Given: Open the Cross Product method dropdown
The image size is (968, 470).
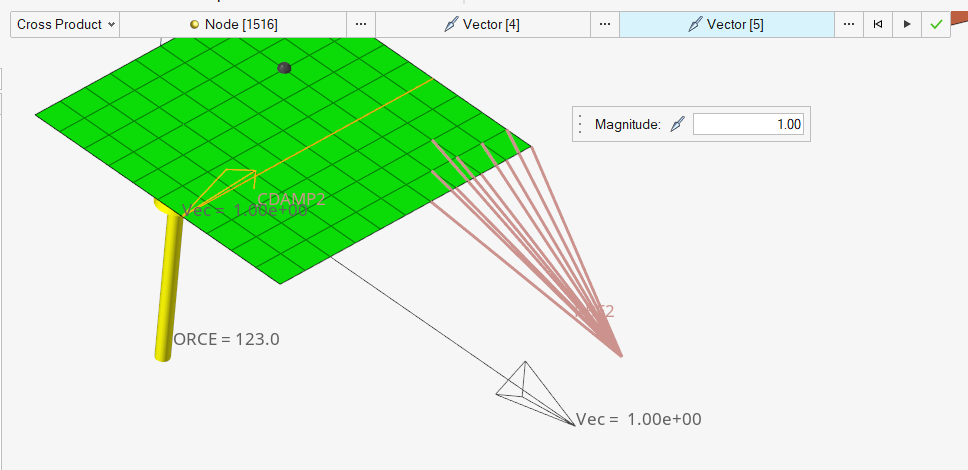Looking at the screenshot, I should 65,24.
